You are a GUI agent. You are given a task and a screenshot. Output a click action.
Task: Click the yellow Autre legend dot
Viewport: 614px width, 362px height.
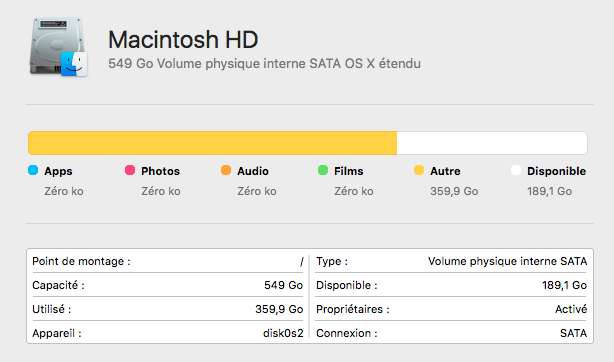point(419,170)
